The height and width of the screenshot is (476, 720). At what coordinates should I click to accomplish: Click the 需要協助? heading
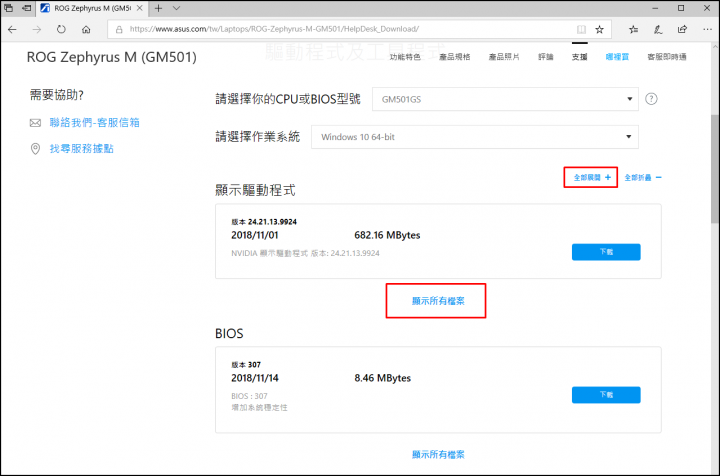coord(57,95)
